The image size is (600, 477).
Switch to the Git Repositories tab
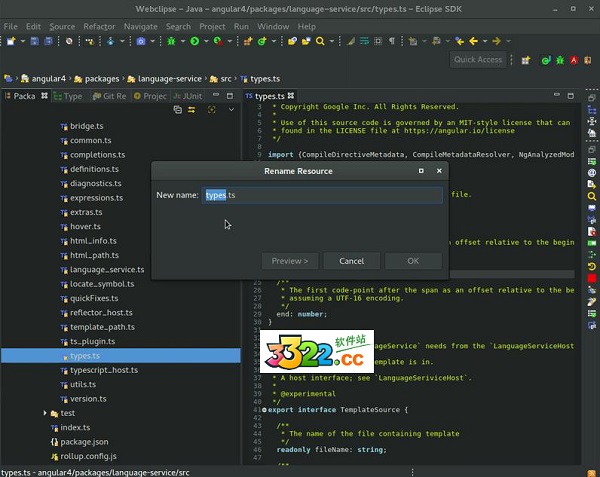pyautogui.click(x=108, y=96)
